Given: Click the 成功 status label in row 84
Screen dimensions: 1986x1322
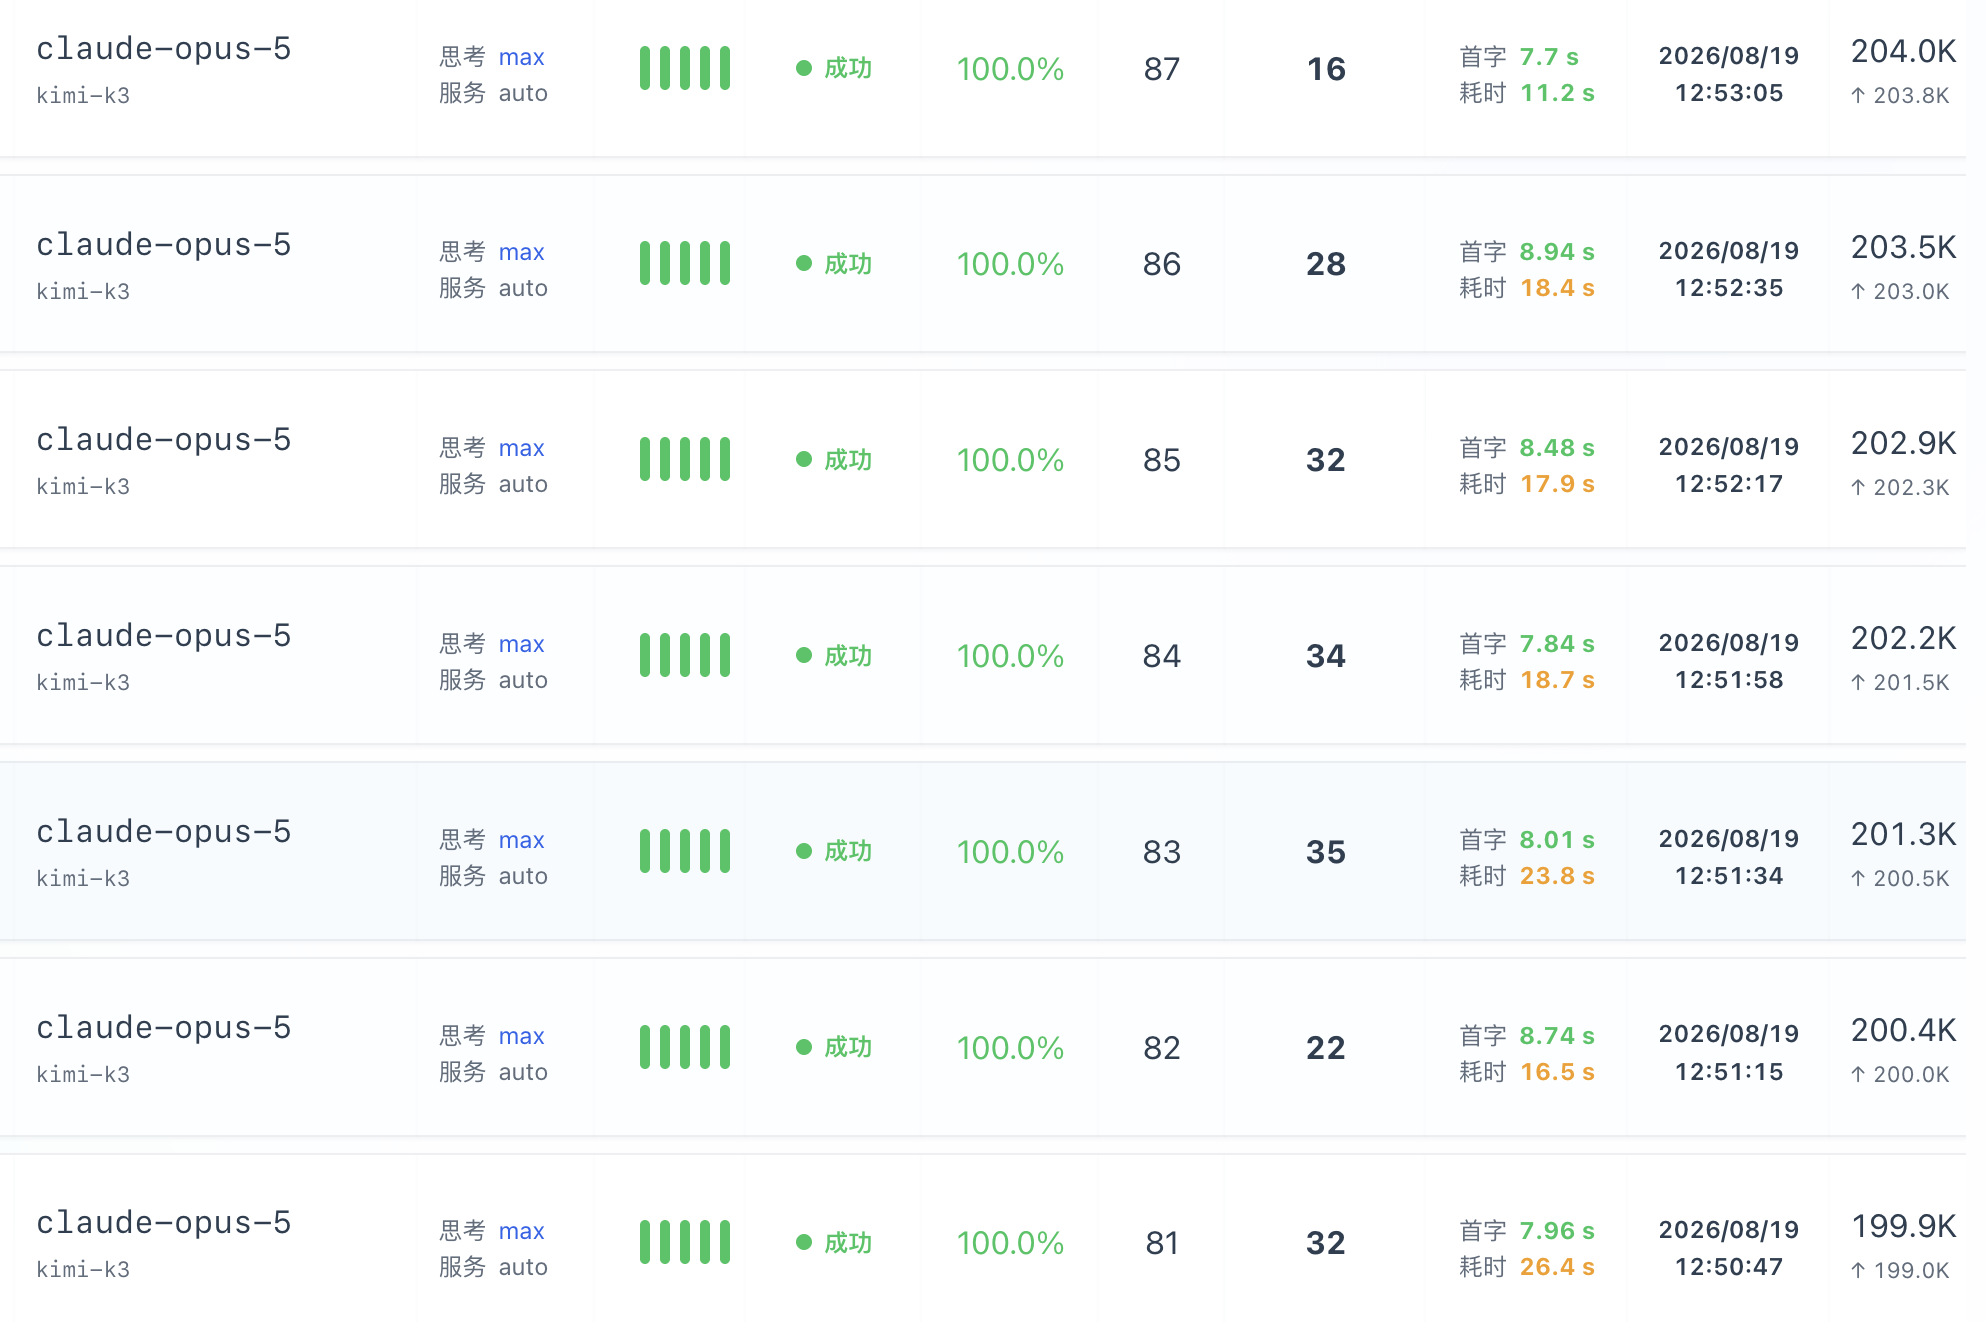Looking at the screenshot, I should click(848, 656).
